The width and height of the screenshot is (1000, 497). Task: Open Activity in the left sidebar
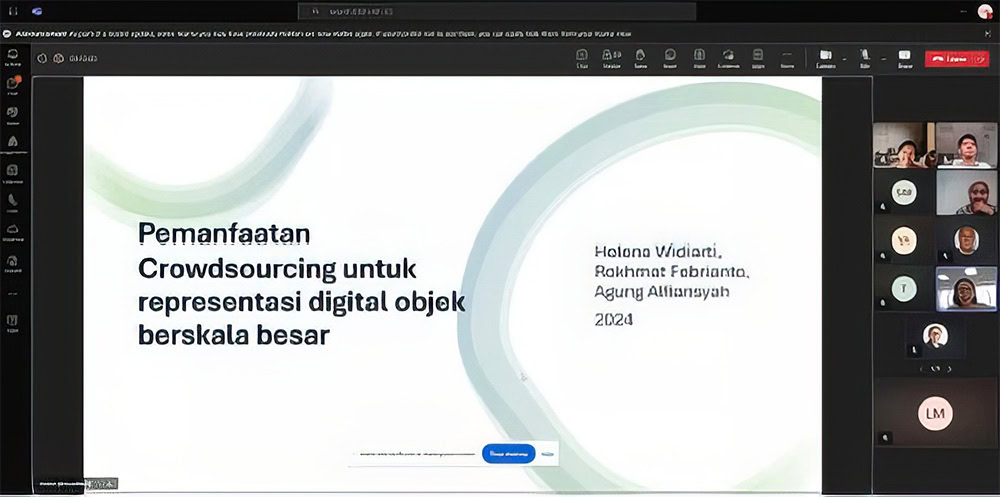coord(14,55)
